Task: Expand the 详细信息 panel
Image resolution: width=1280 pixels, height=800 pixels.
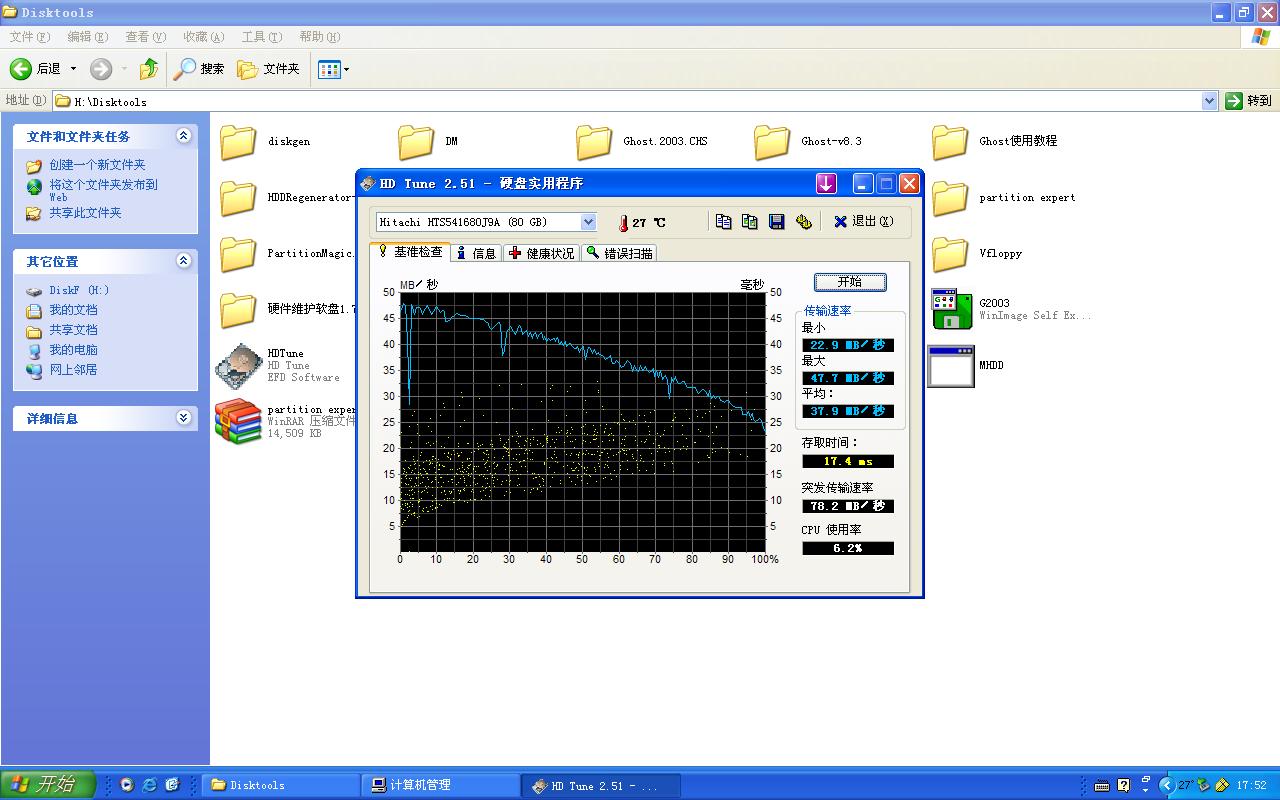Action: [183, 418]
